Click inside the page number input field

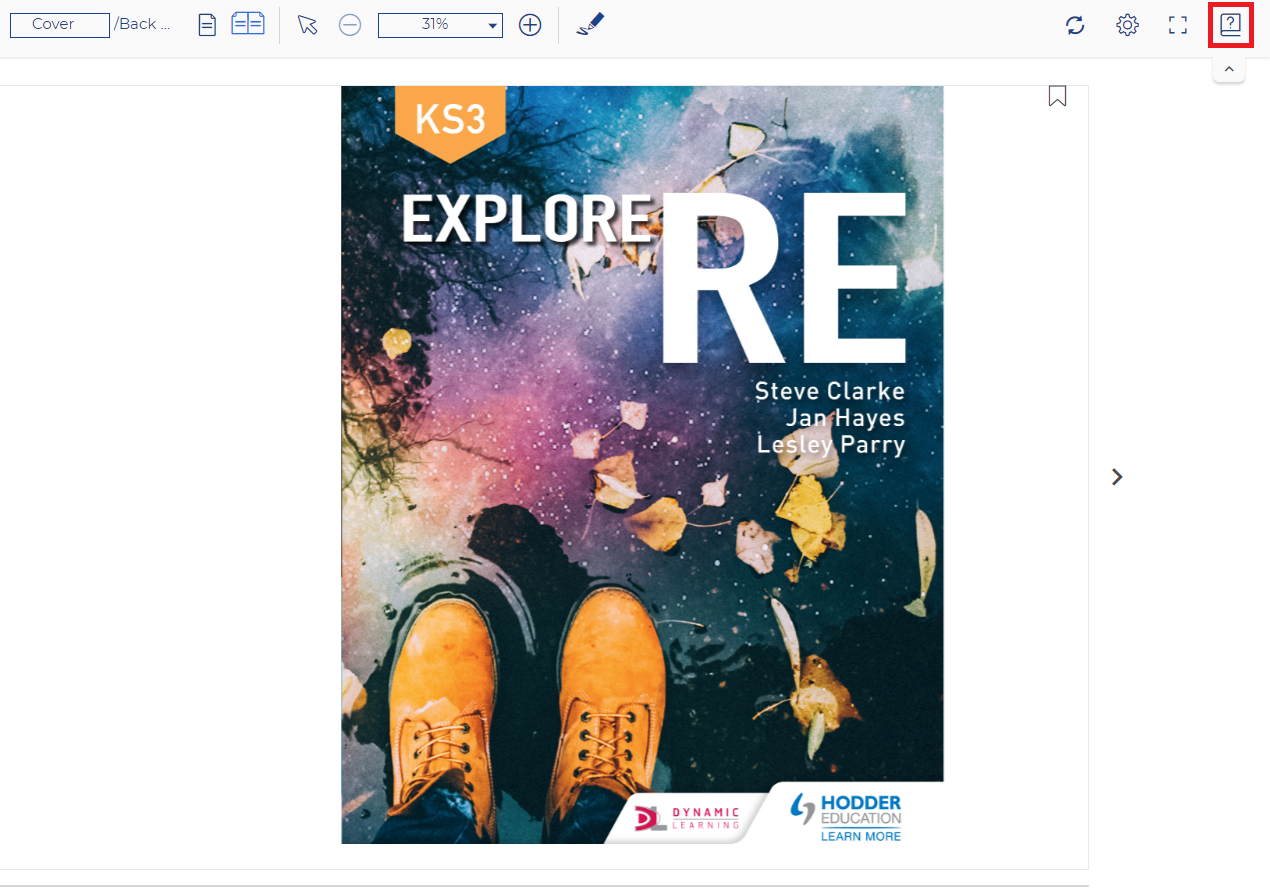[x=59, y=24]
